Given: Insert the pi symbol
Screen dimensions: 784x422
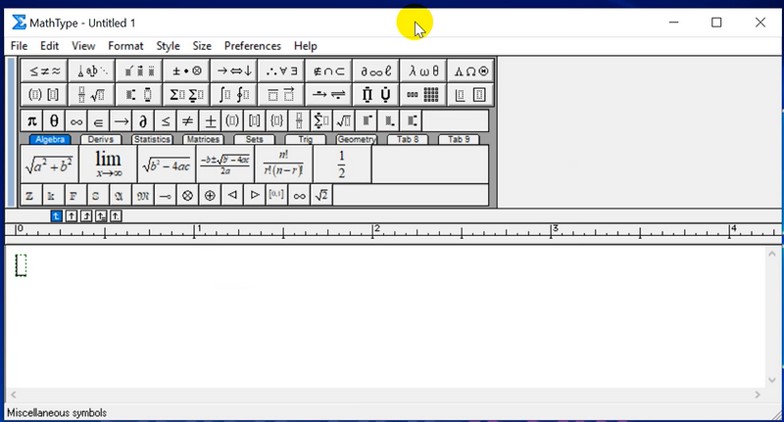Looking at the screenshot, I should pos(32,121).
